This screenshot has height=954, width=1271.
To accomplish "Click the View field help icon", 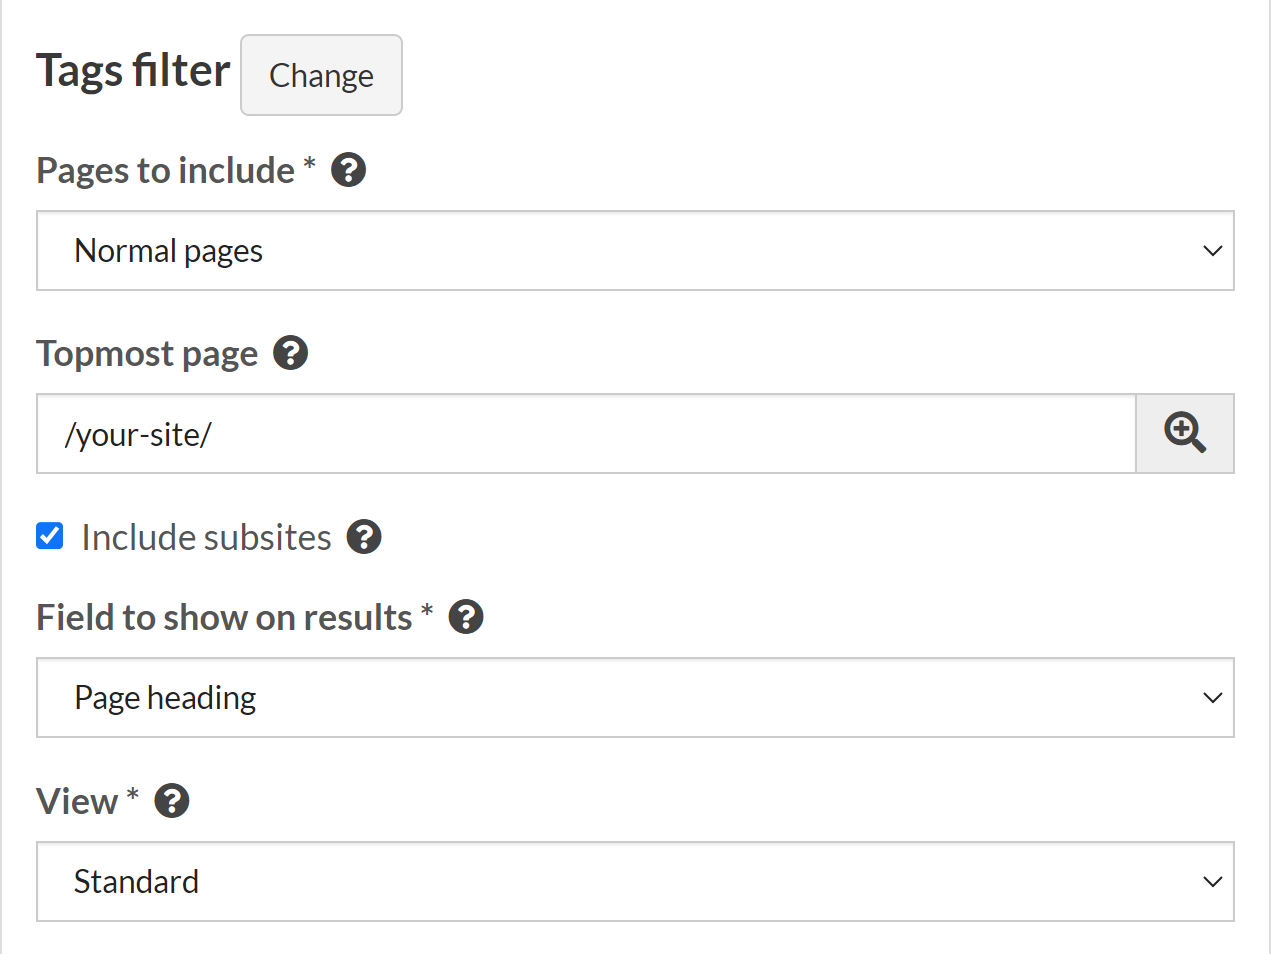I will coord(170,800).
